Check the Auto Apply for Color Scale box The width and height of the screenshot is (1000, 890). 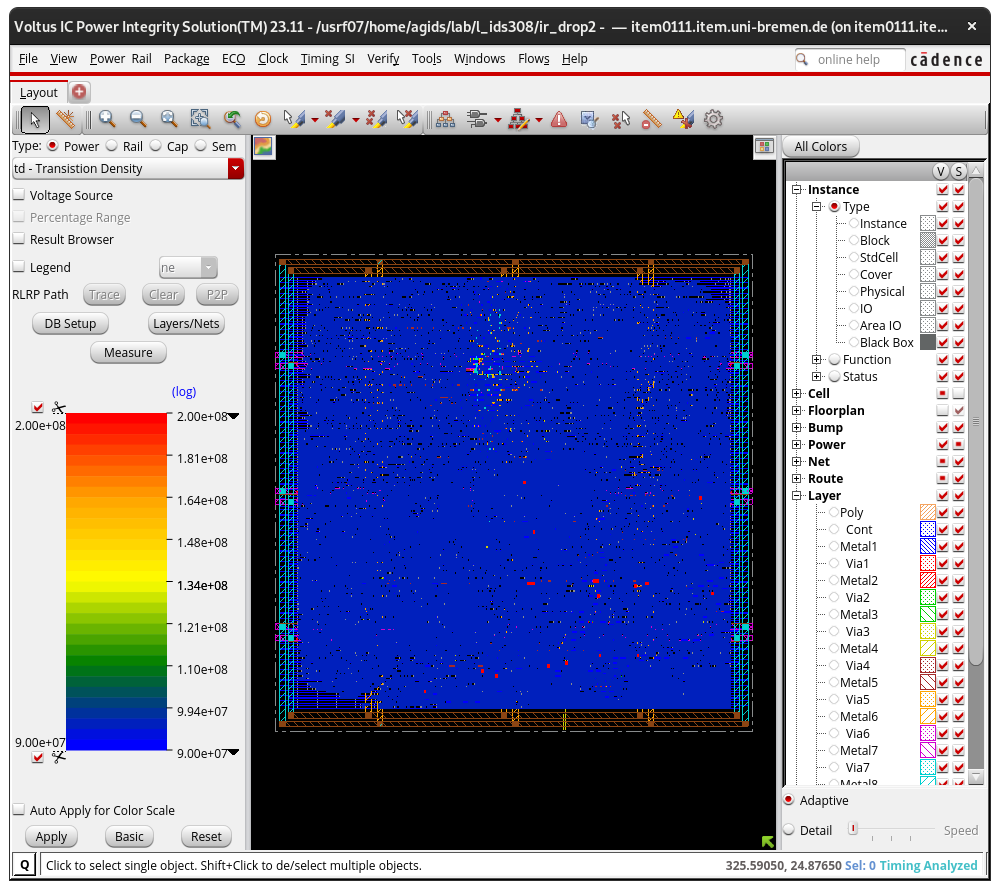click(19, 811)
